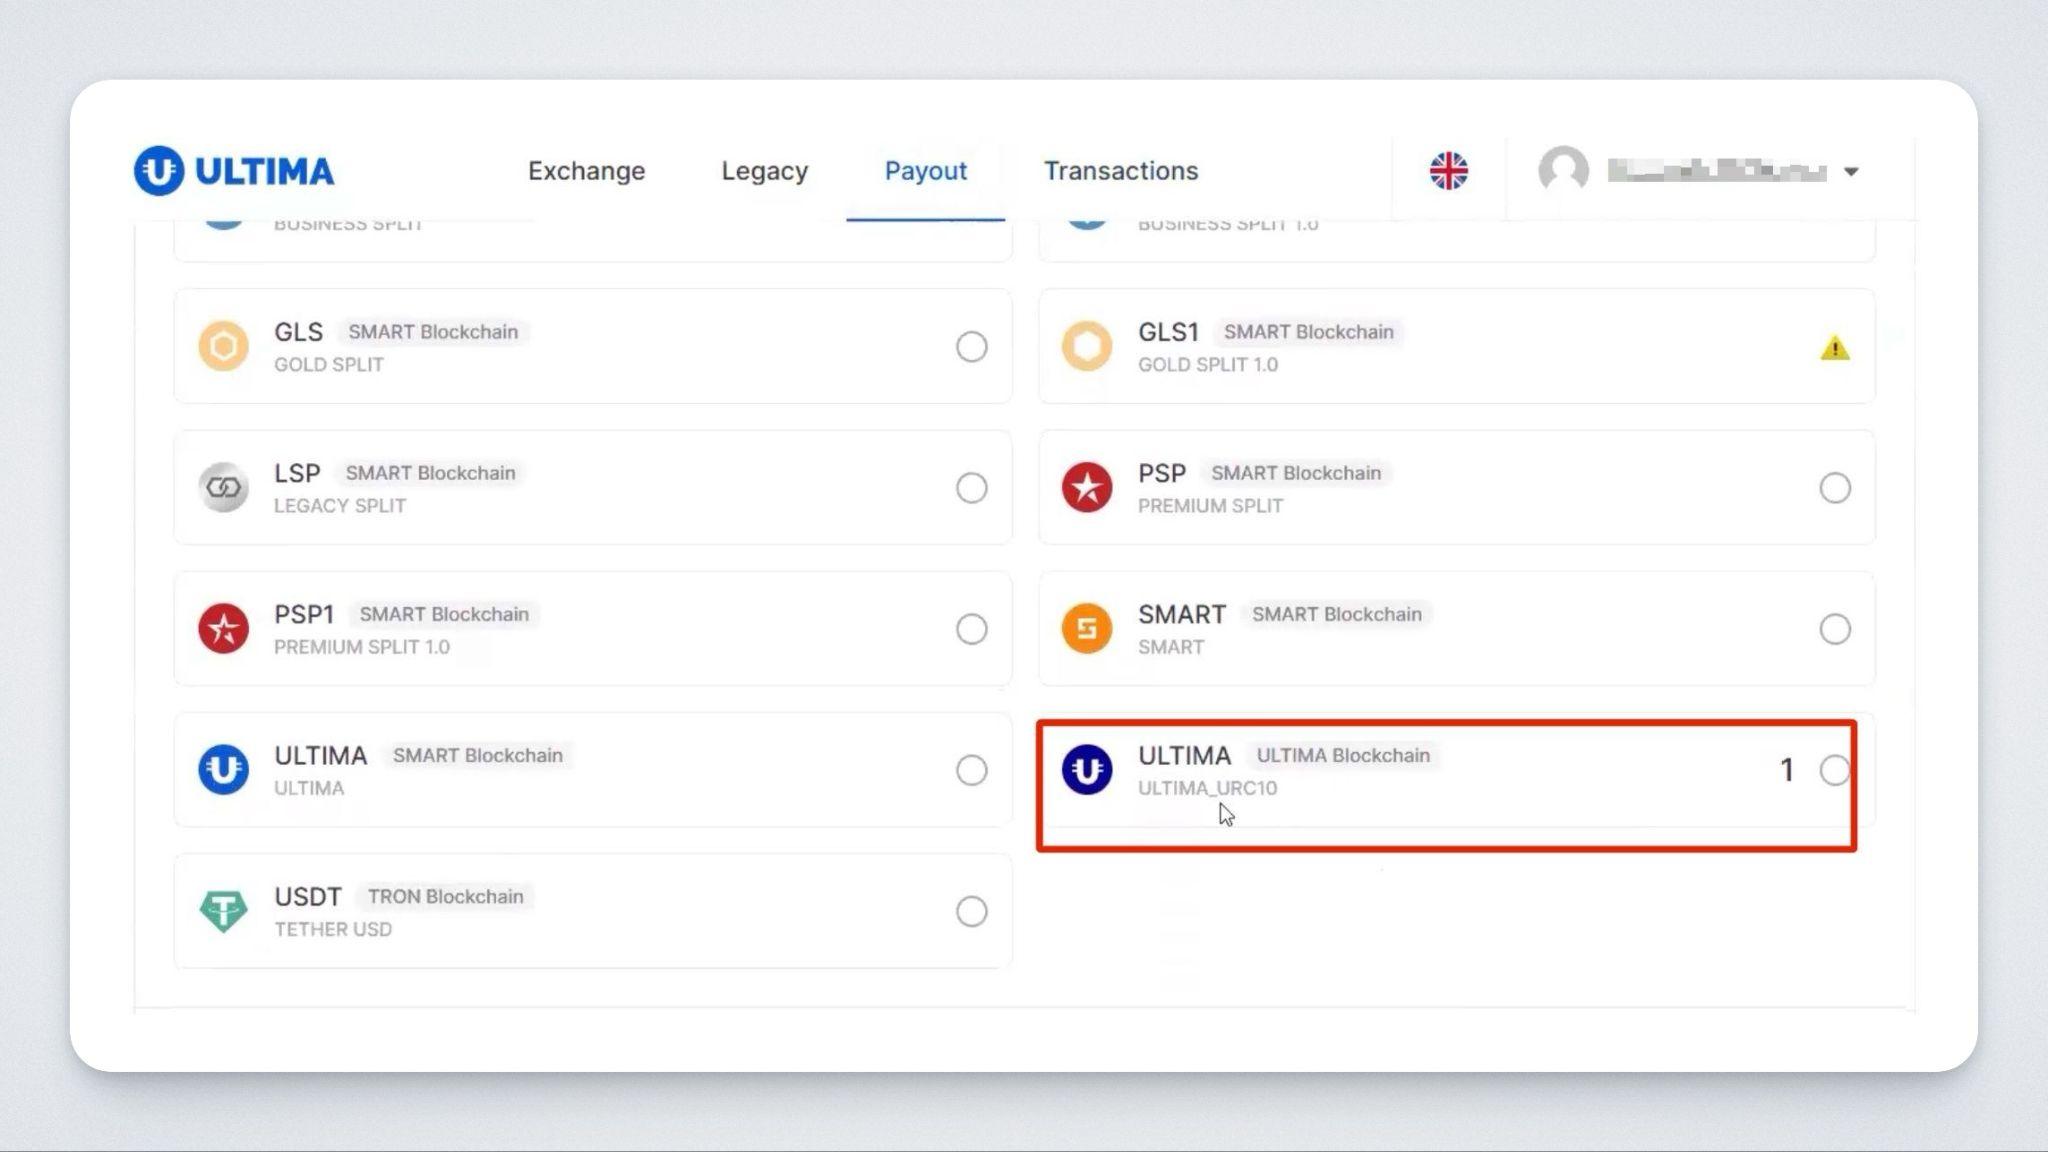Open the language selector UK flag
Screen dimensions: 2048x1152
click(1448, 171)
